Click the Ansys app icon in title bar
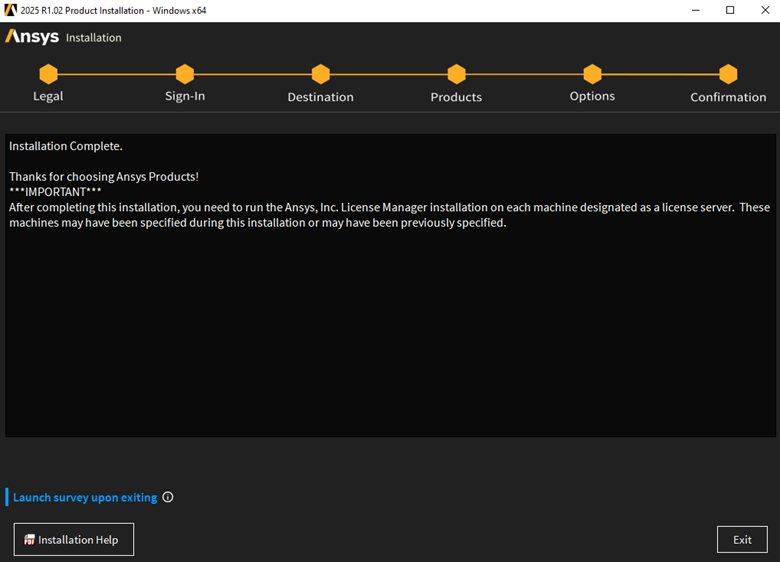 coord(11,10)
